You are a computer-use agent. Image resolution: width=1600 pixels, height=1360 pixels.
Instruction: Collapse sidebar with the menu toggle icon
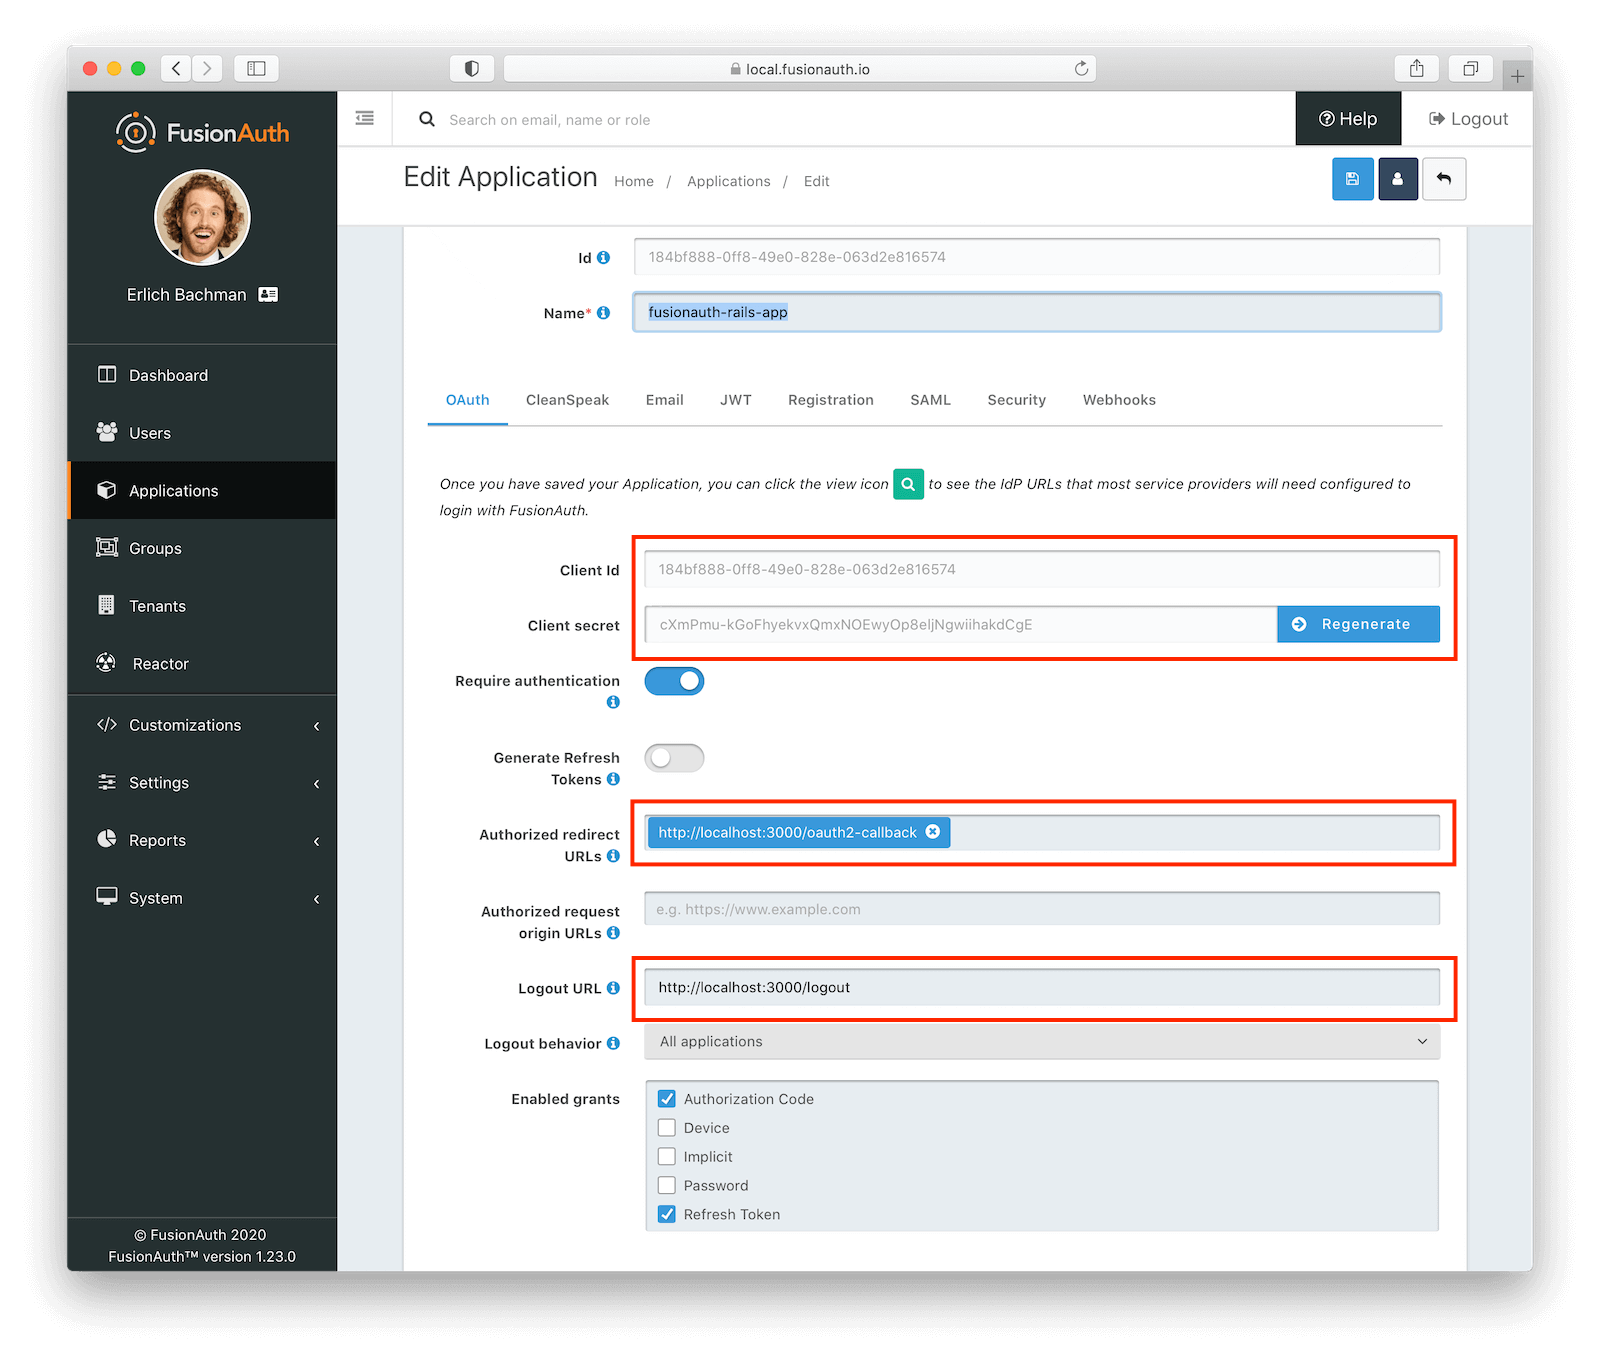[x=365, y=118]
